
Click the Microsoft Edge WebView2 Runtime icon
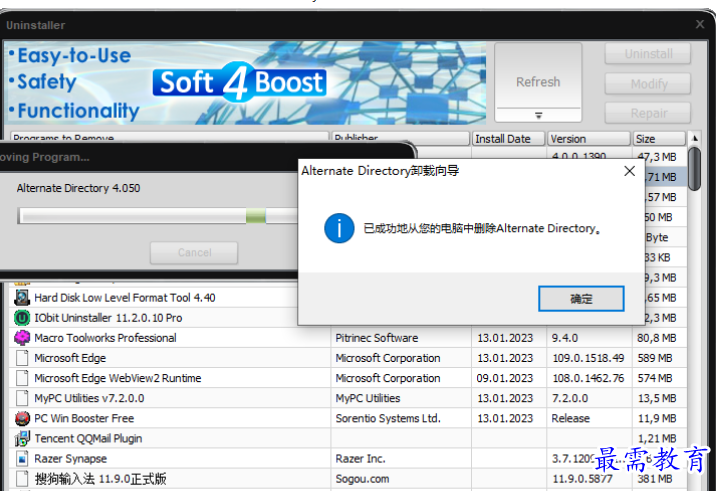22,378
